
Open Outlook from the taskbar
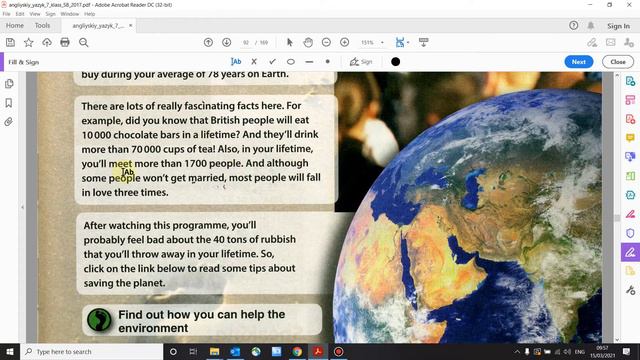pos(235,351)
